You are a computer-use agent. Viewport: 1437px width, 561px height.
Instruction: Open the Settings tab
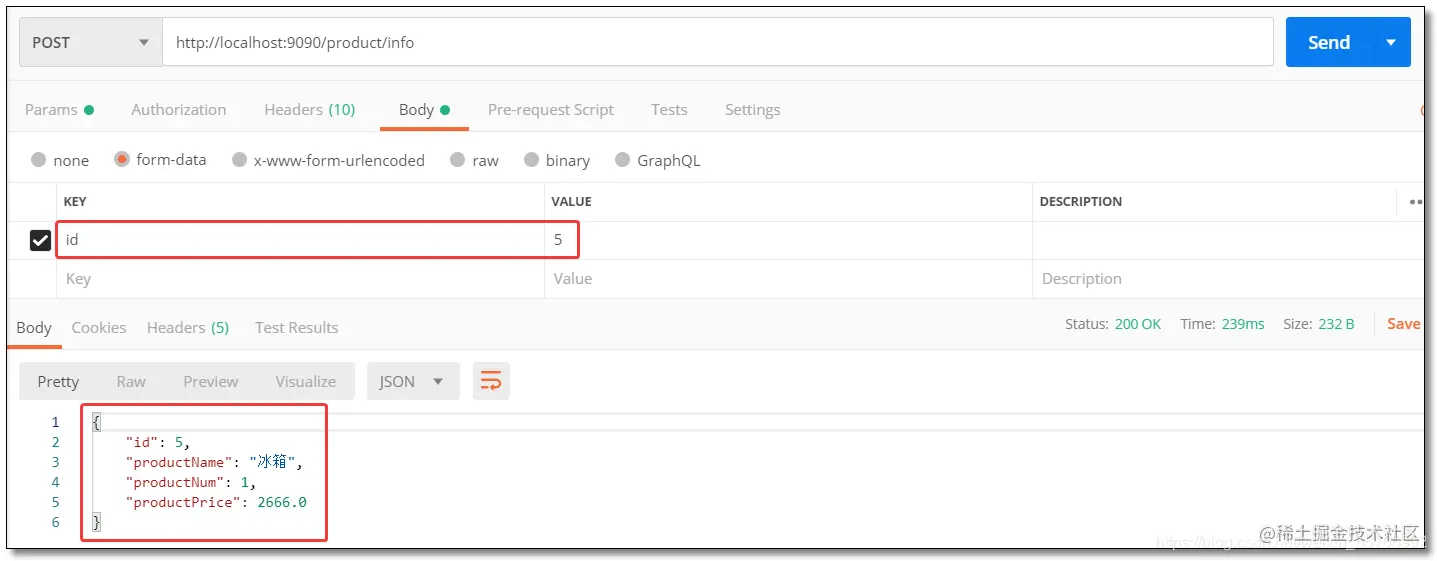click(753, 110)
